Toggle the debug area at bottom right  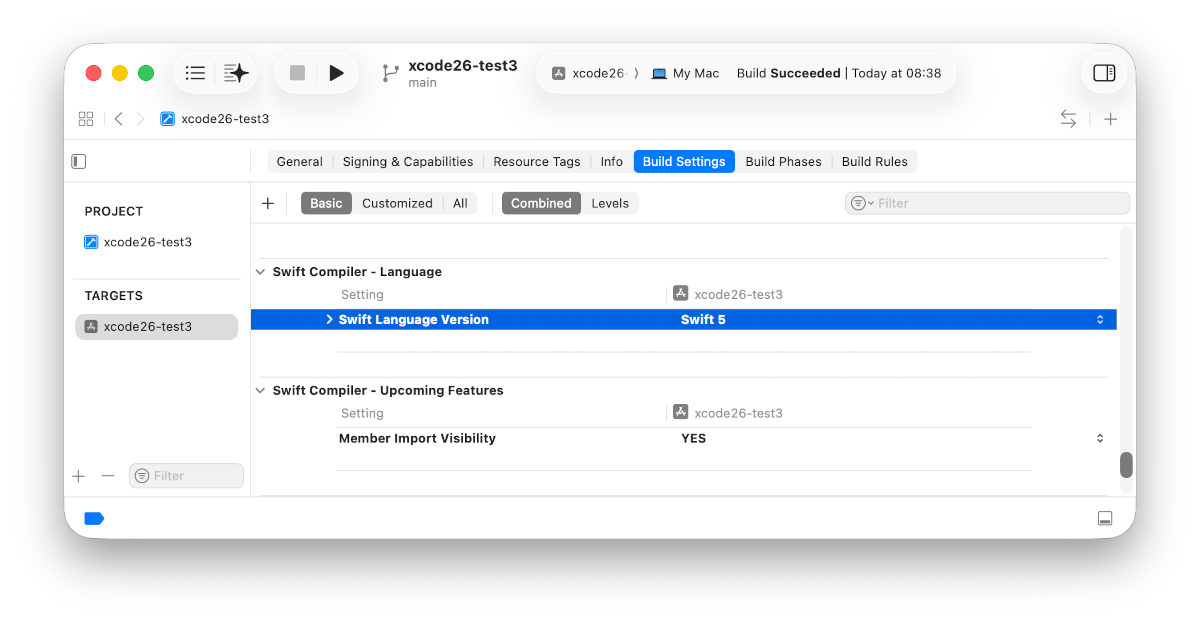(x=1105, y=518)
